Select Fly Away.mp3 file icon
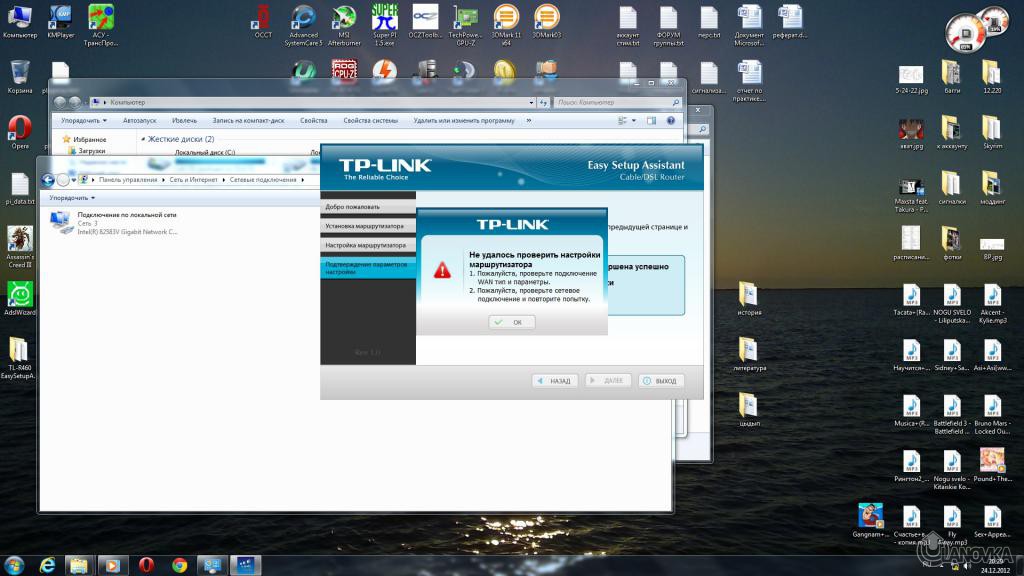Viewport: 1024px width, 576px height. (952, 526)
